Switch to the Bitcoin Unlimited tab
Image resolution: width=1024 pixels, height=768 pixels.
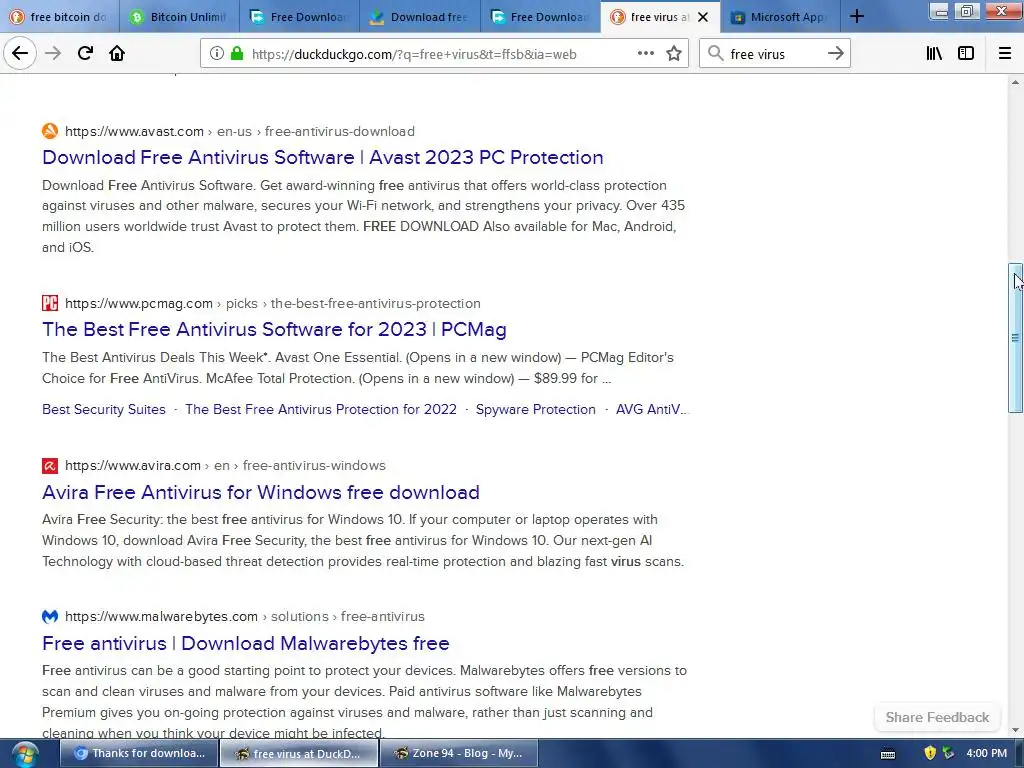[179, 17]
